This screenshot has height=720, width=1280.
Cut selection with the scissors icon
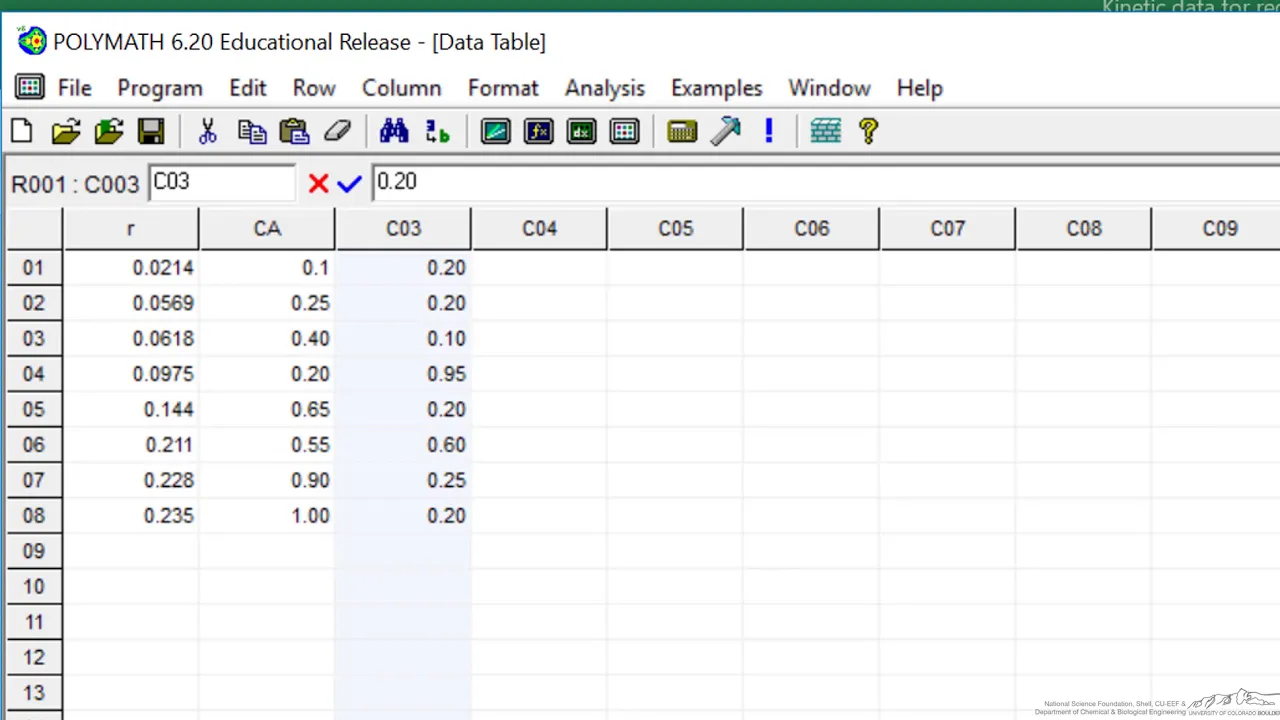point(208,131)
